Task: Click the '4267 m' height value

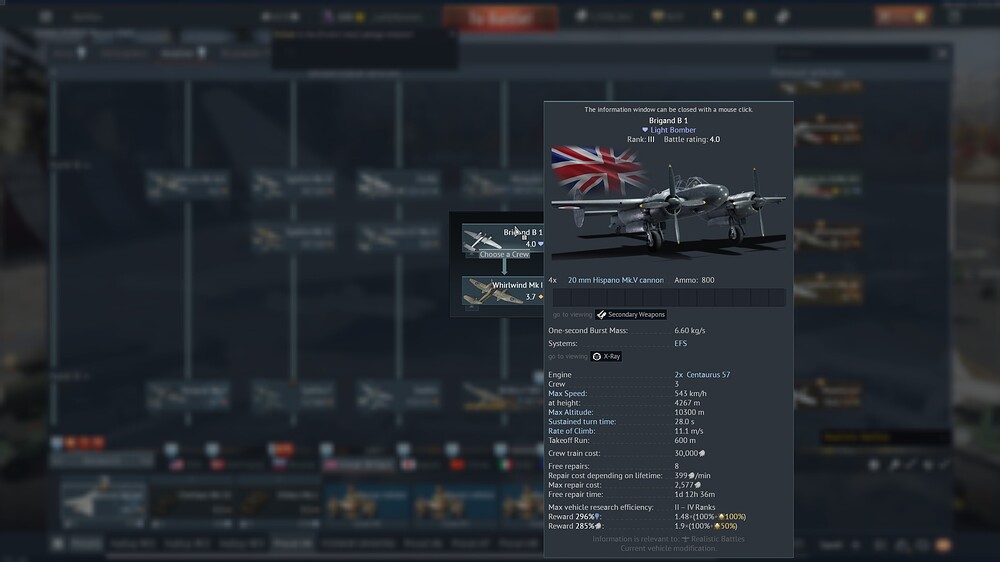Action: click(x=687, y=403)
